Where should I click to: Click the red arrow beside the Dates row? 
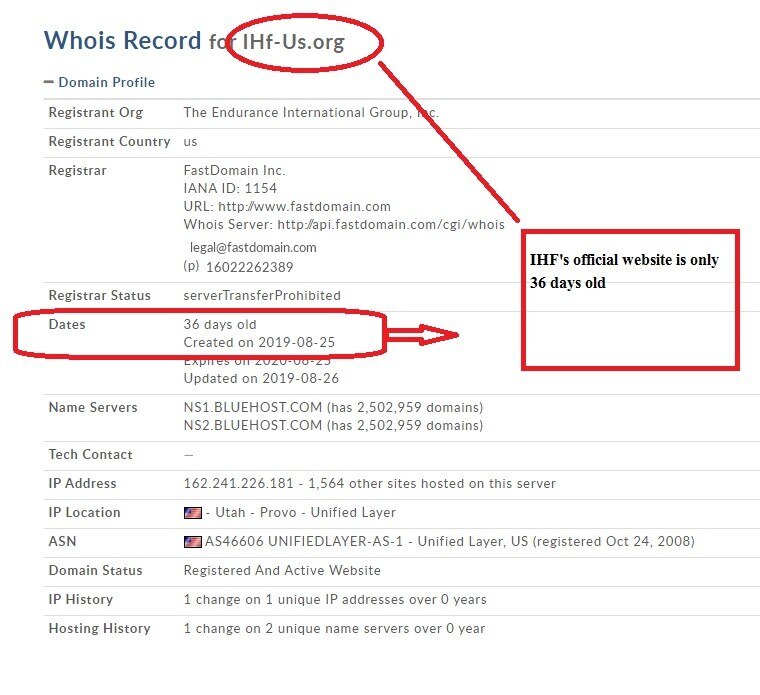(421, 336)
